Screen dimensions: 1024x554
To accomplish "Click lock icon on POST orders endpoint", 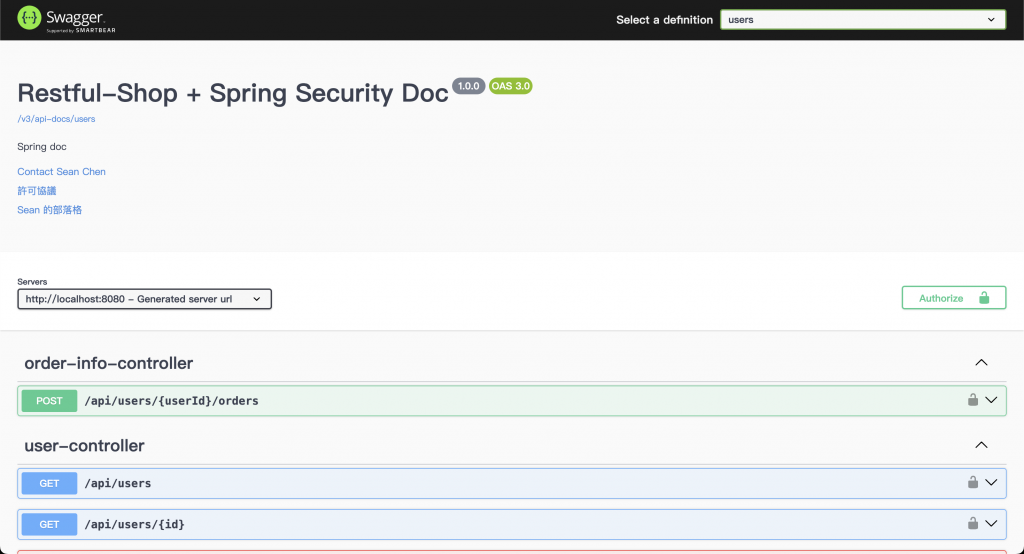I will tap(972, 400).
